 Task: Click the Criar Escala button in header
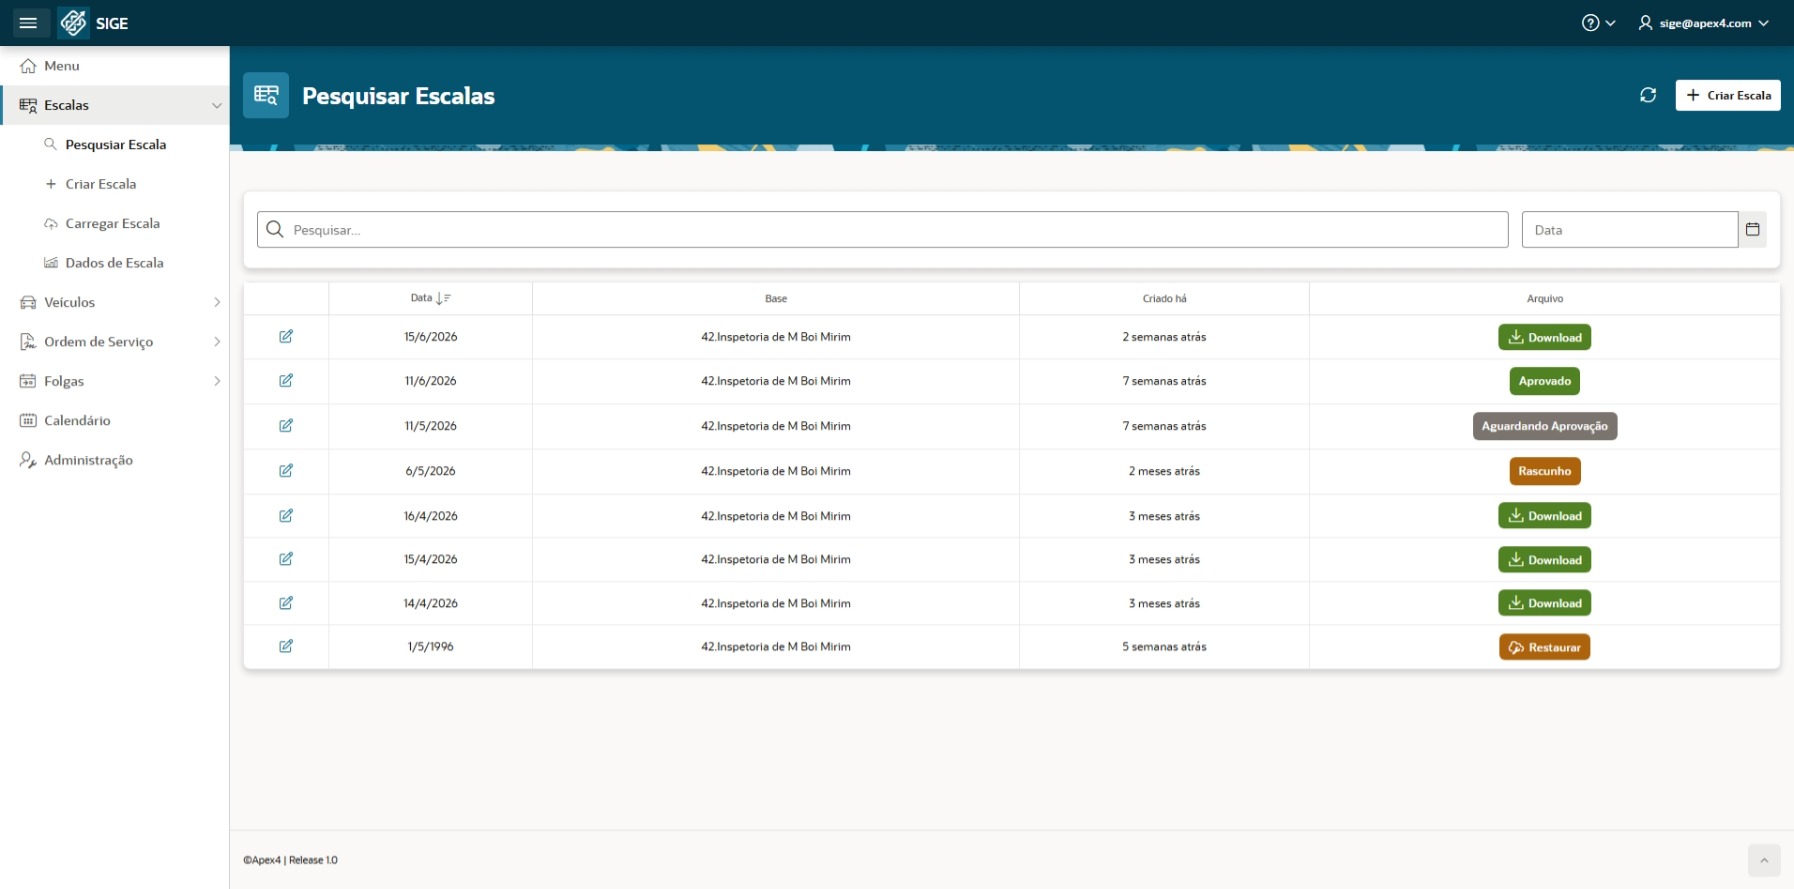click(x=1728, y=95)
